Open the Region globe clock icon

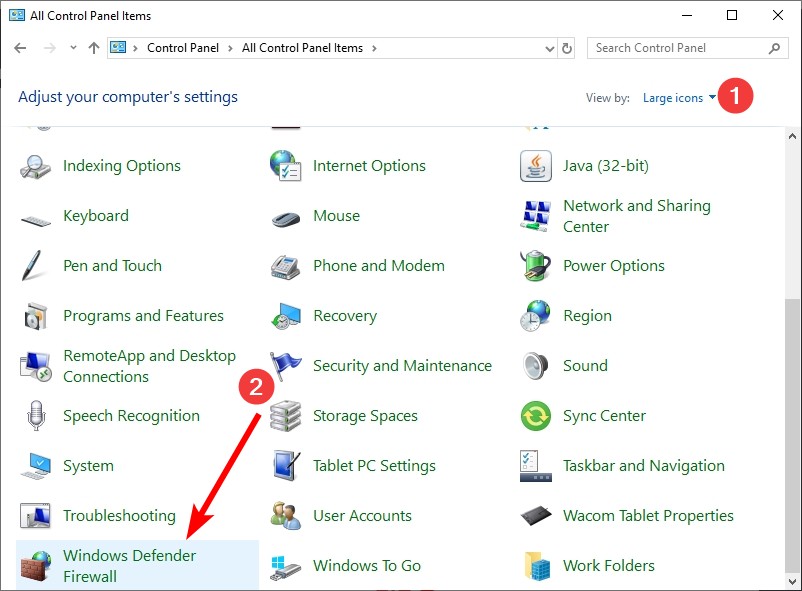tap(535, 316)
